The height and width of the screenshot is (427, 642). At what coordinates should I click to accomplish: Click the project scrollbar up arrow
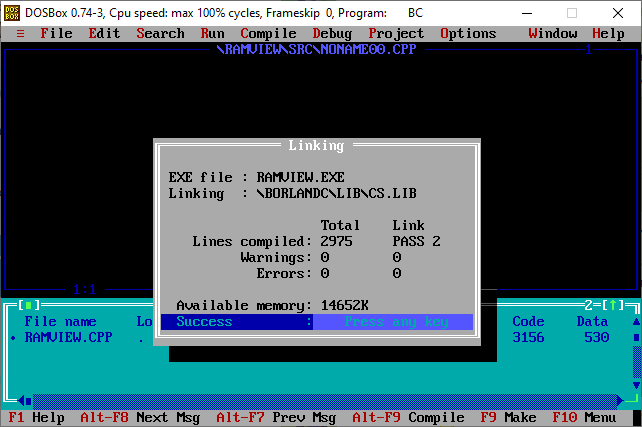[x=636, y=321]
